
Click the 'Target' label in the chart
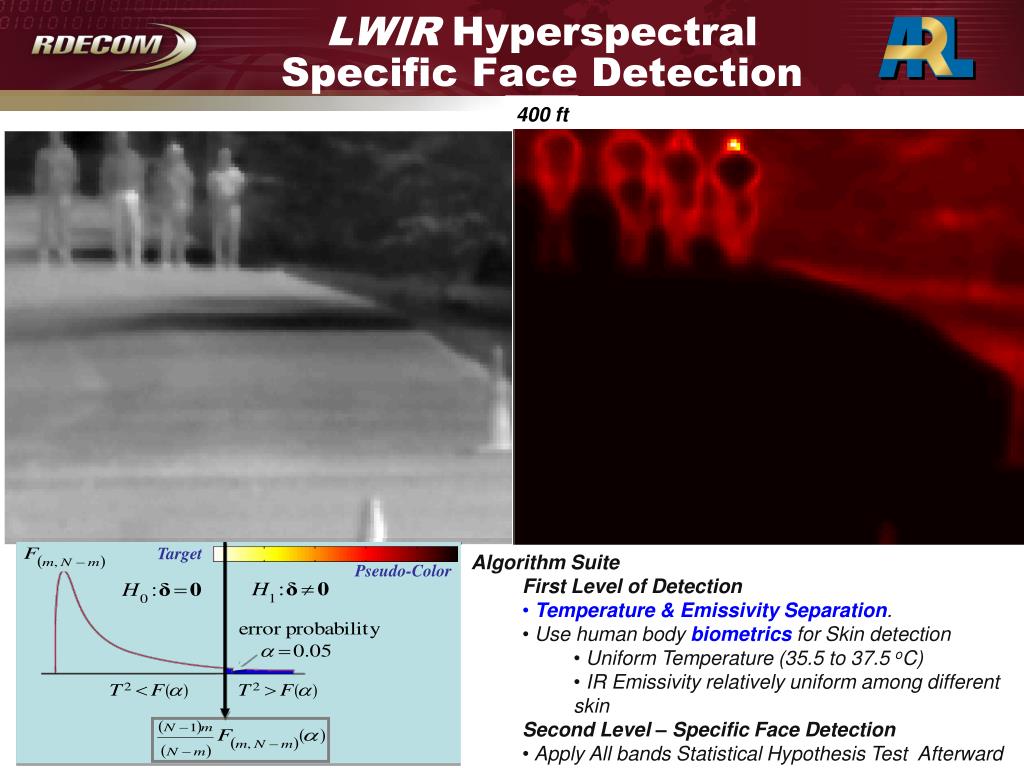180,554
